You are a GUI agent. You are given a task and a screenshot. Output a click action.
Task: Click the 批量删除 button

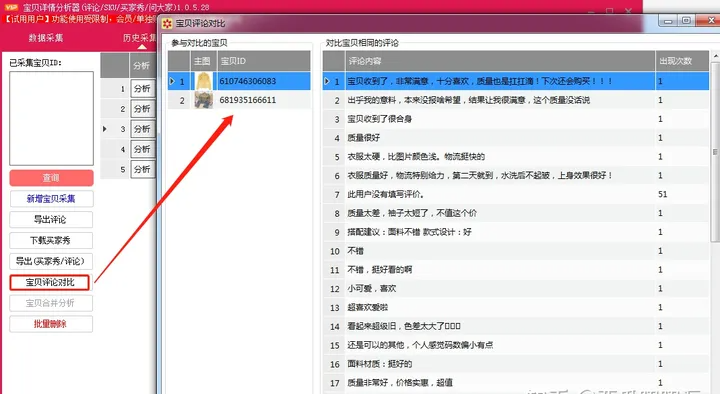tap(51, 324)
